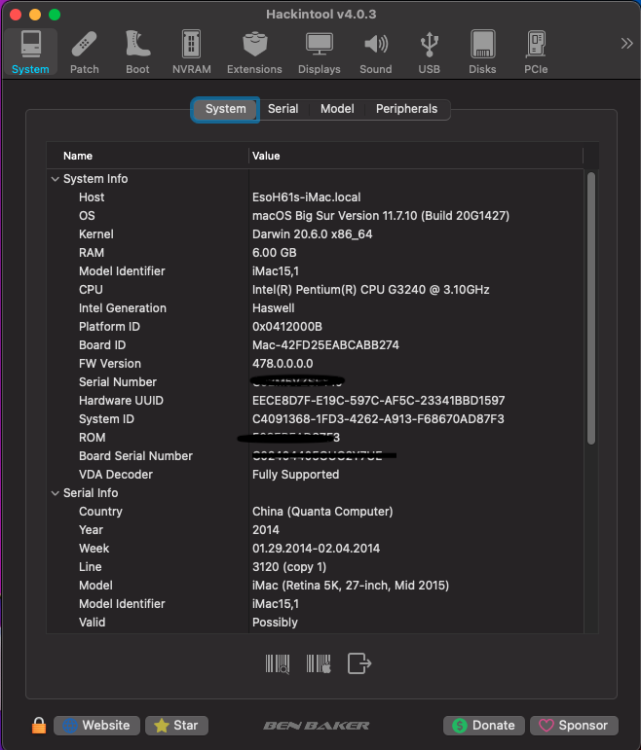This screenshot has width=641, height=750.
Task: Click the barcode search icon
Action: click(x=277, y=663)
